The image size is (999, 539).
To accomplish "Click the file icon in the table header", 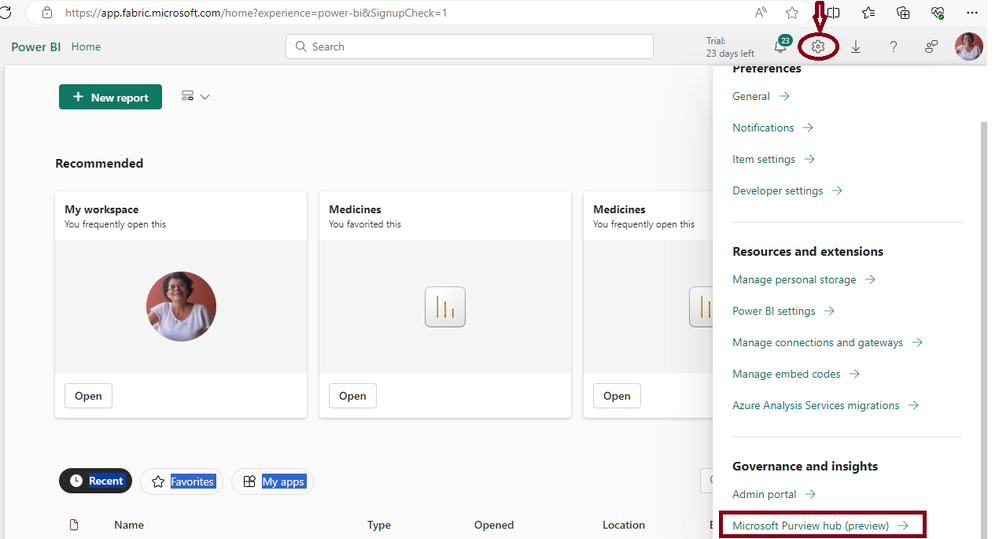I will coord(74,525).
